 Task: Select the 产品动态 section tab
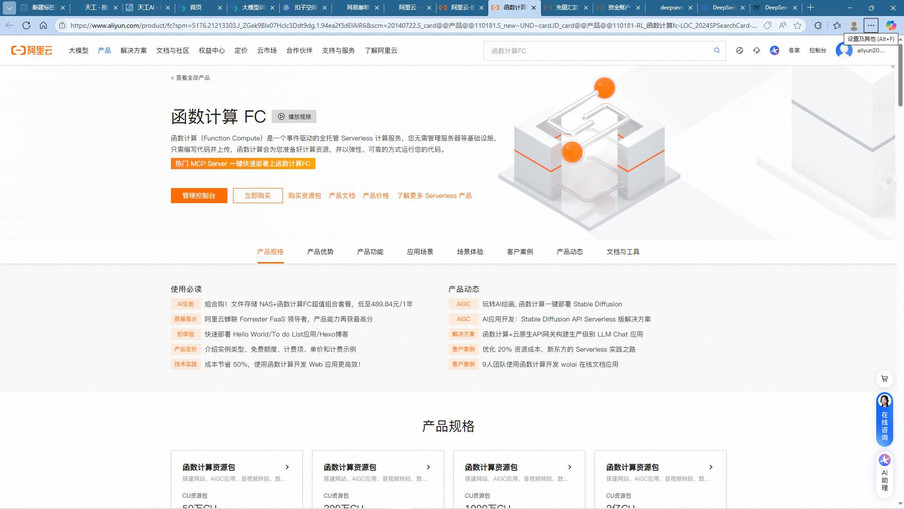(x=570, y=252)
